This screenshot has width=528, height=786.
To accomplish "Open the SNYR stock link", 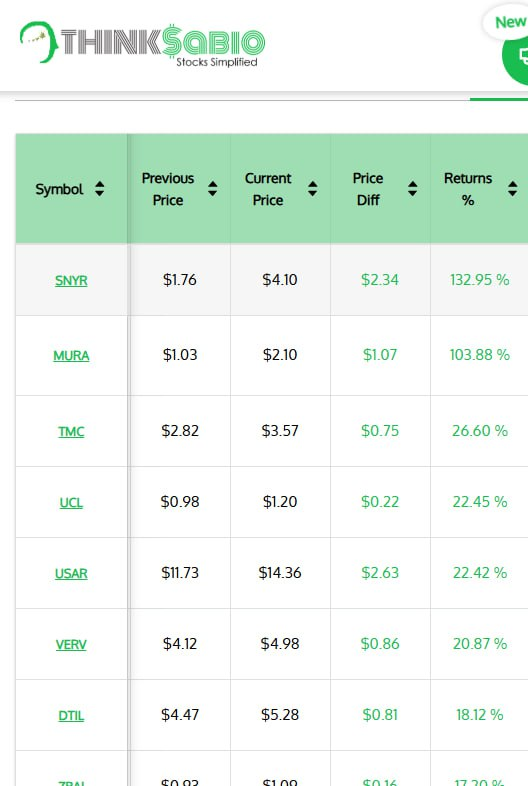I will [71, 280].
